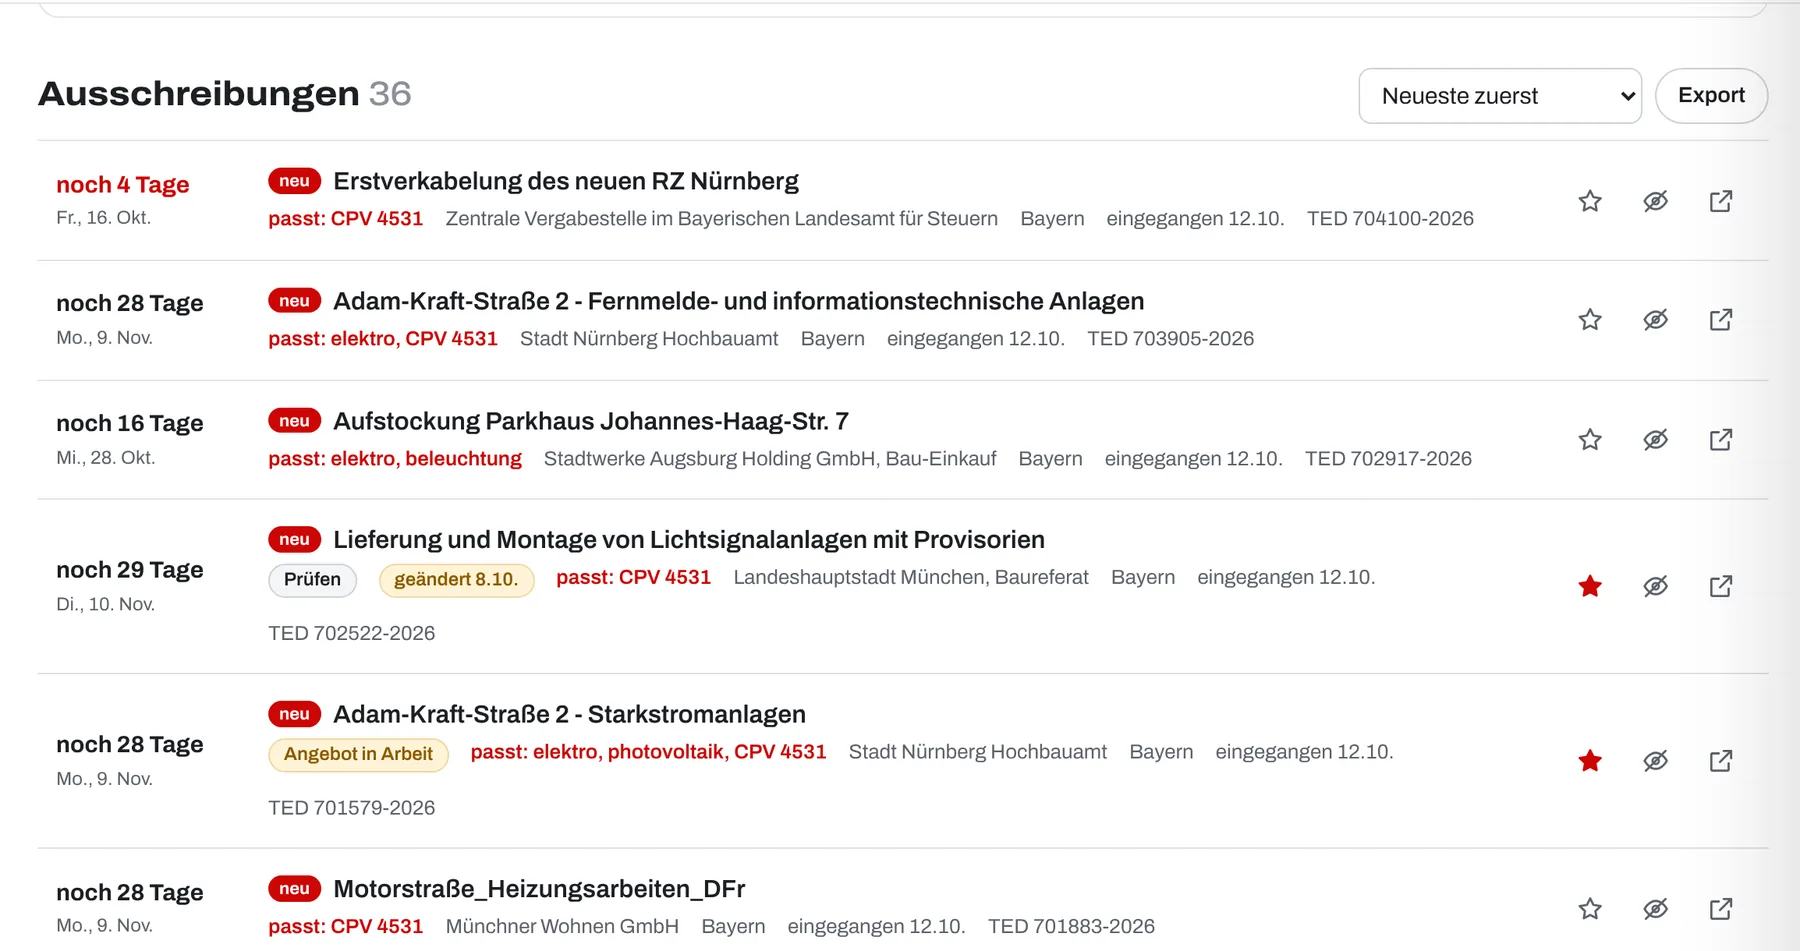Image resolution: width=1800 pixels, height=951 pixels.
Task: Unstar the Lichtsignalanlagen mit Provisorien tender
Action: point(1590,586)
